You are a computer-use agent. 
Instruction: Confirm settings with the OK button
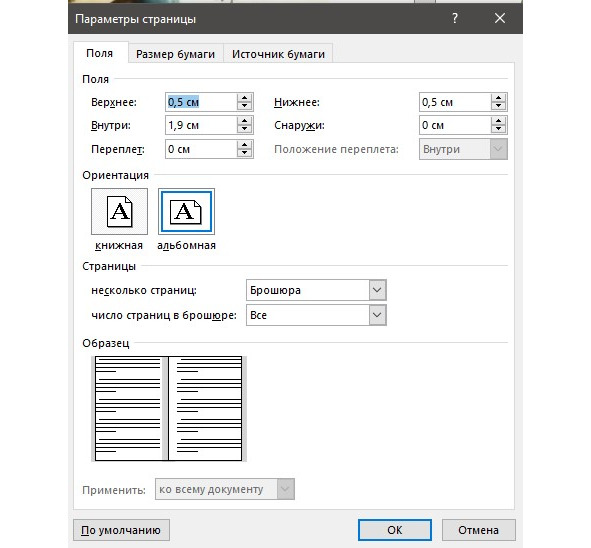pos(395,530)
